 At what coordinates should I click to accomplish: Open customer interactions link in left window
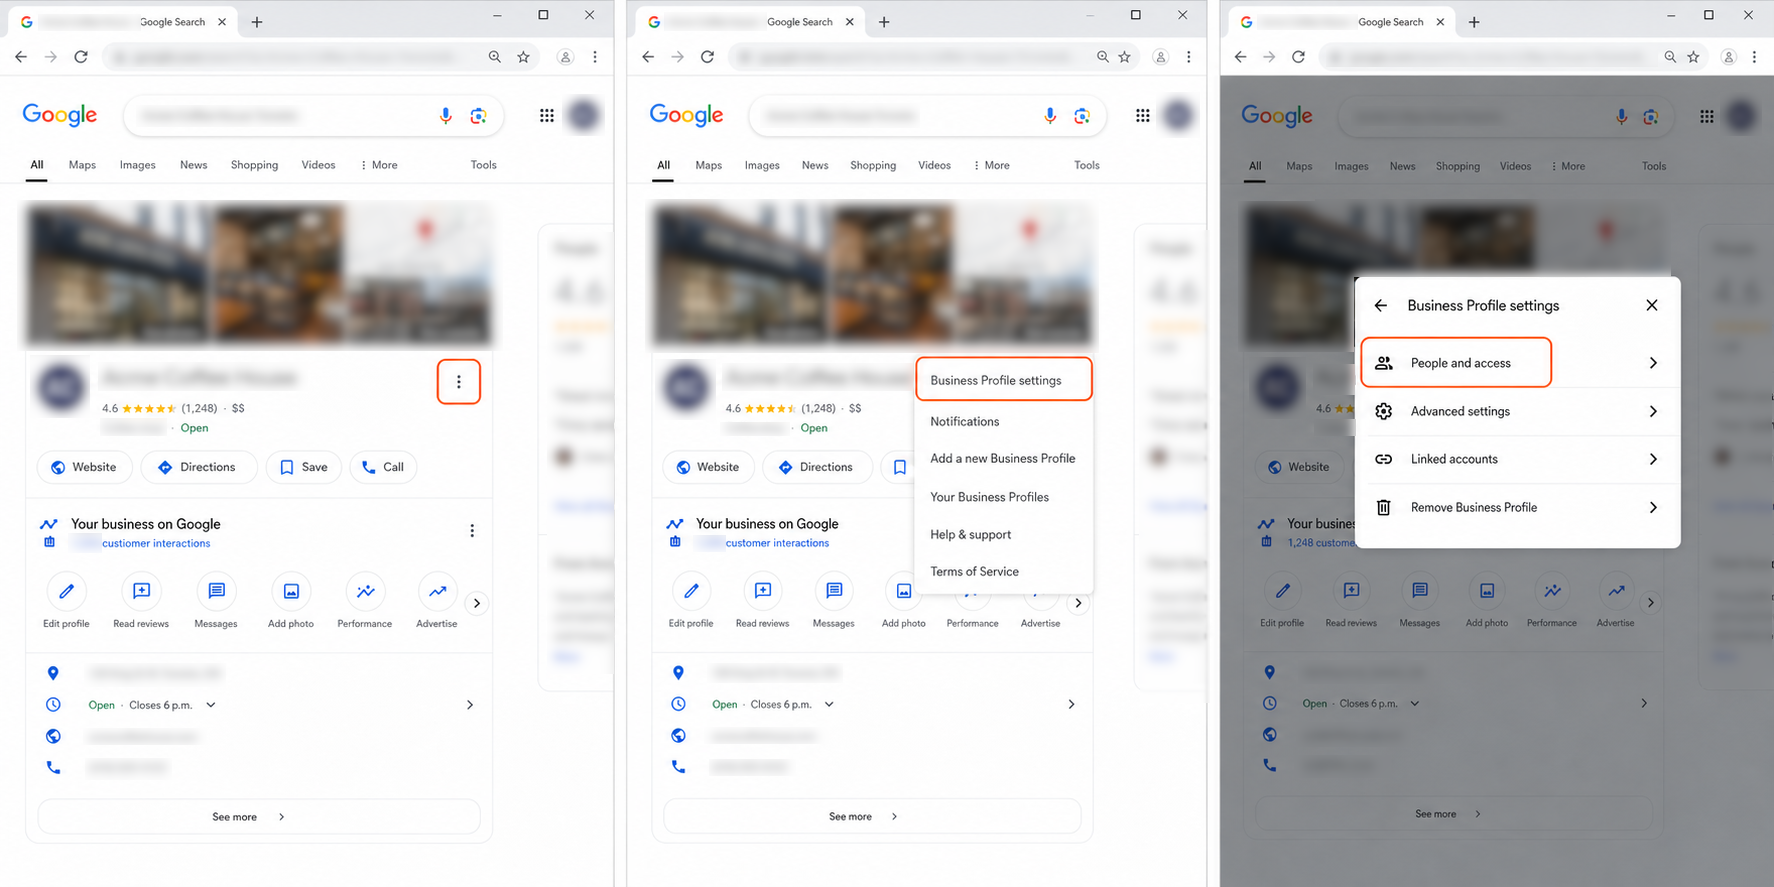[156, 544]
